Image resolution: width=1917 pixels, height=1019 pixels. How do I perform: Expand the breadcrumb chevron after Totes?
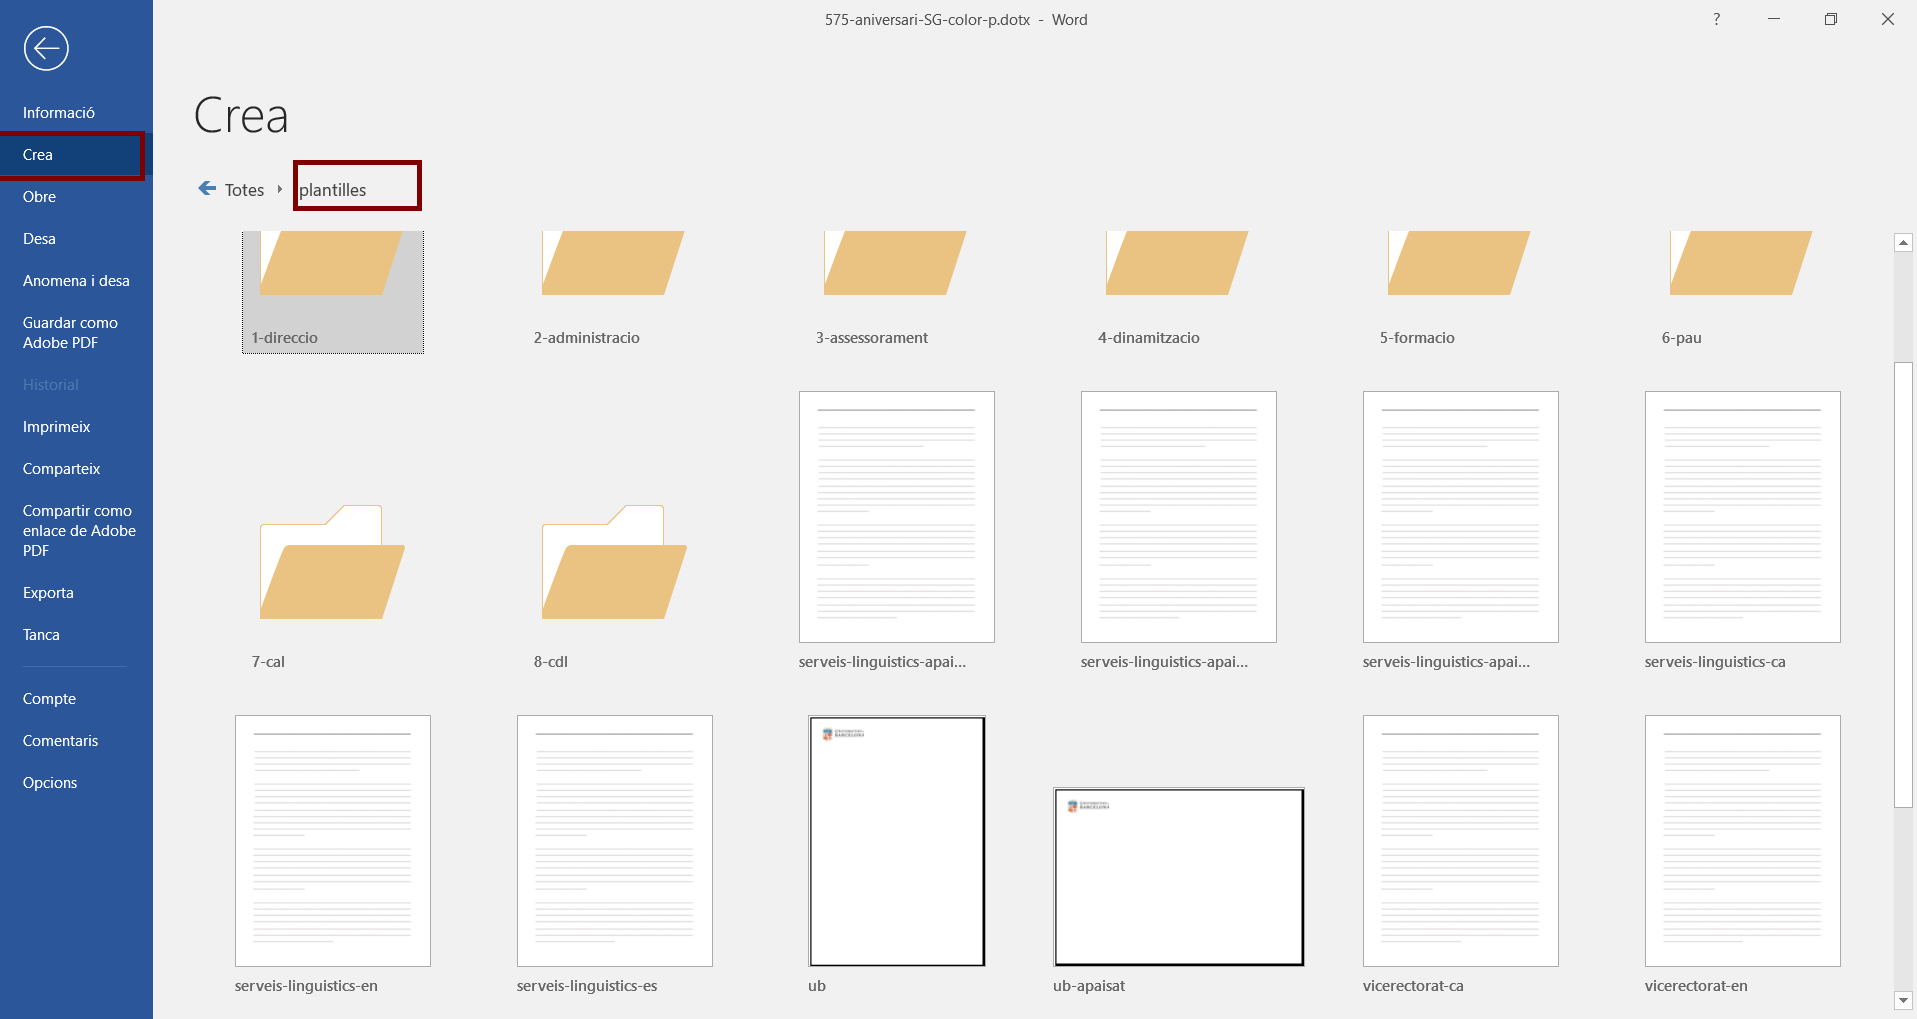coord(279,188)
